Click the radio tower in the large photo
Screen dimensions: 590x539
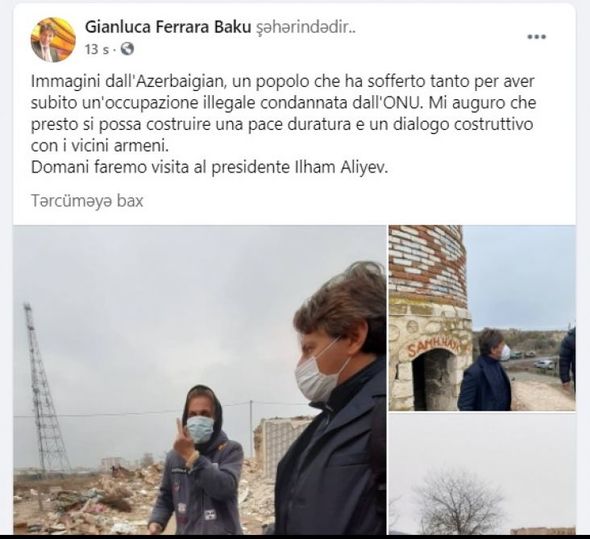coord(45,388)
